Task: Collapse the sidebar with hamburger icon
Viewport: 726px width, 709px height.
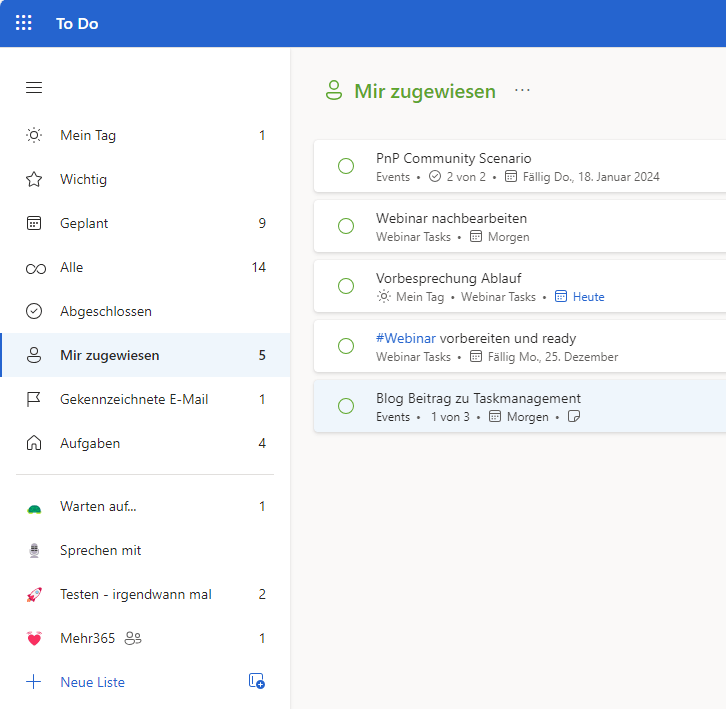Action: (x=34, y=88)
